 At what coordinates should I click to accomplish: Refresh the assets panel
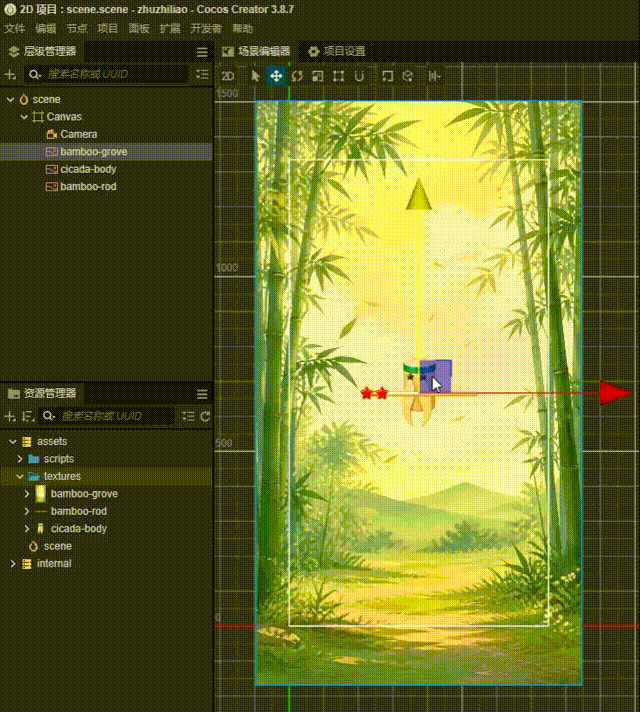(205, 416)
